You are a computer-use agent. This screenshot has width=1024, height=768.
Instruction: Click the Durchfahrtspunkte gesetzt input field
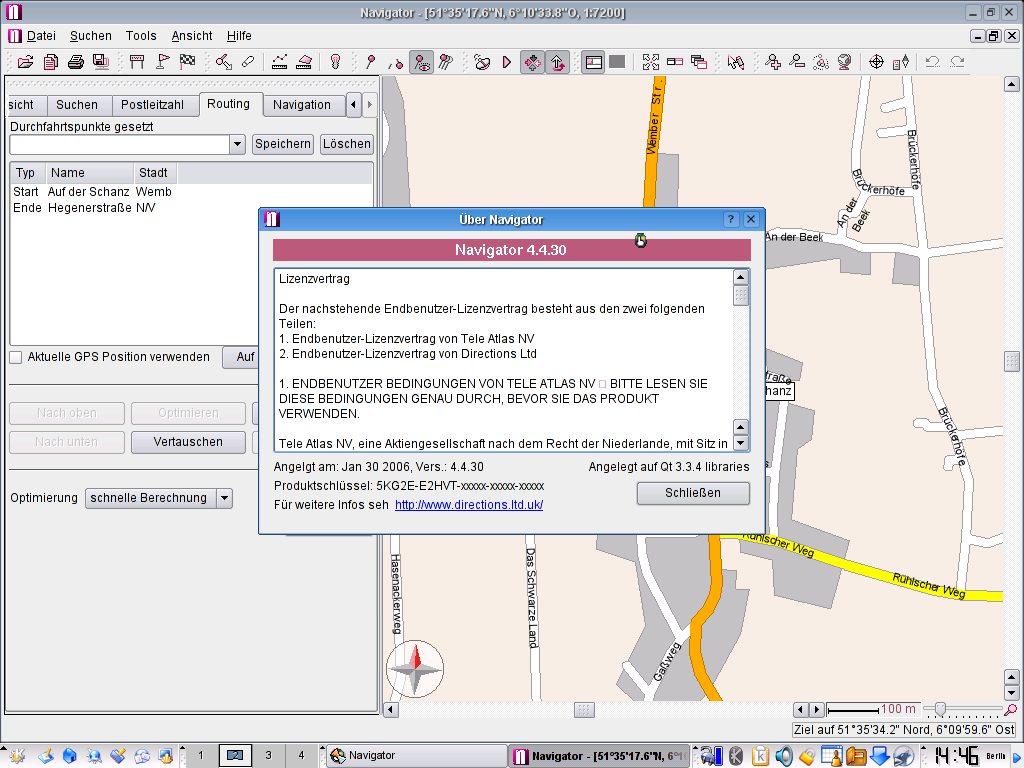pyautogui.click(x=120, y=144)
